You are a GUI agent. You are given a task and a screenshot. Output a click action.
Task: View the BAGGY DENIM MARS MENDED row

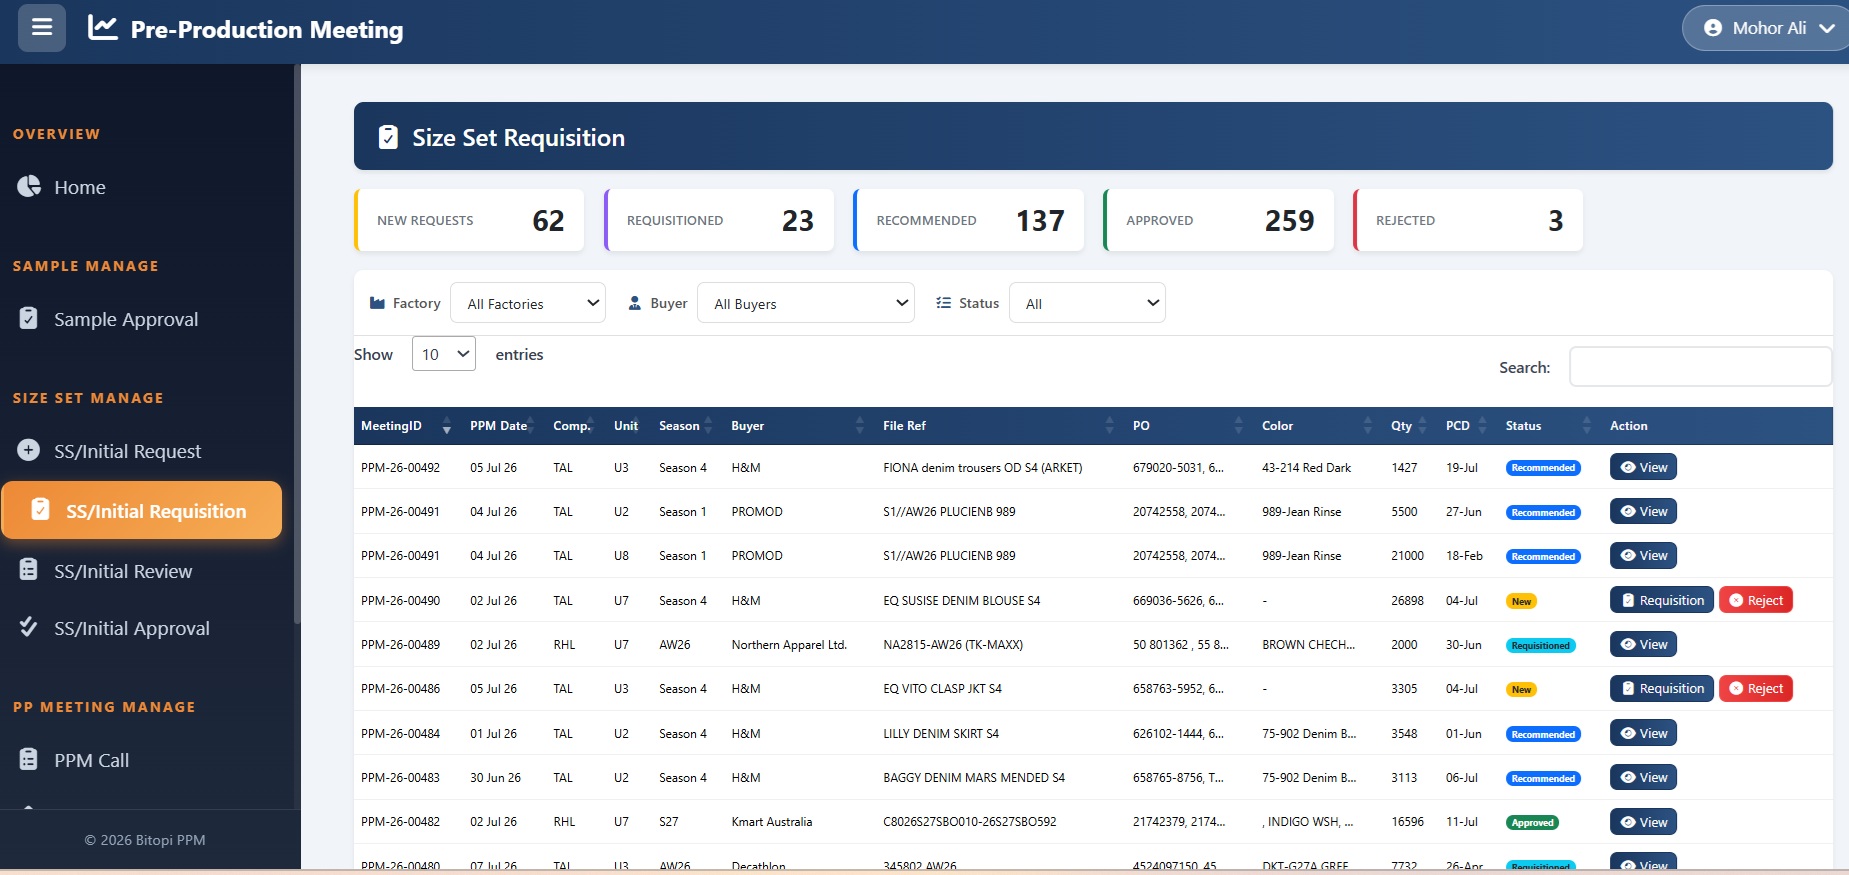(1643, 777)
